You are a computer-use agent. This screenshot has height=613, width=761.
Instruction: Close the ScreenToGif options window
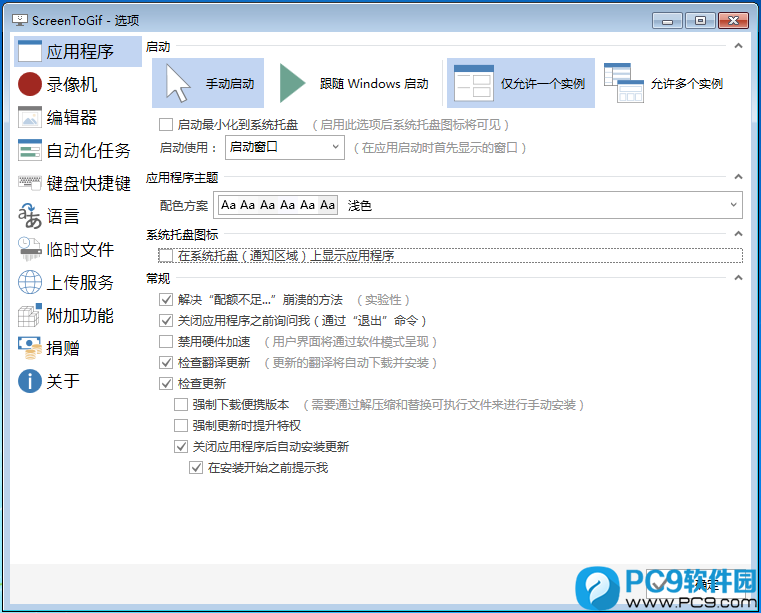[733, 21]
